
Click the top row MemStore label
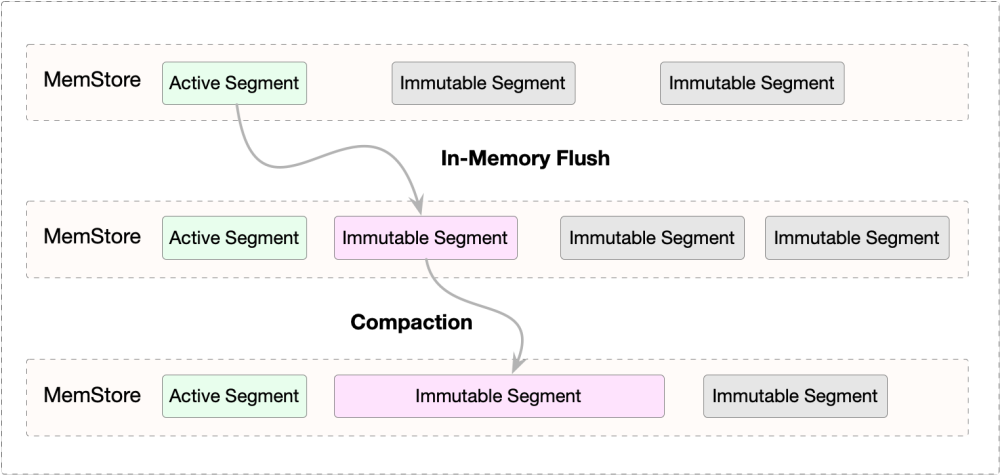[x=92, y=80]
